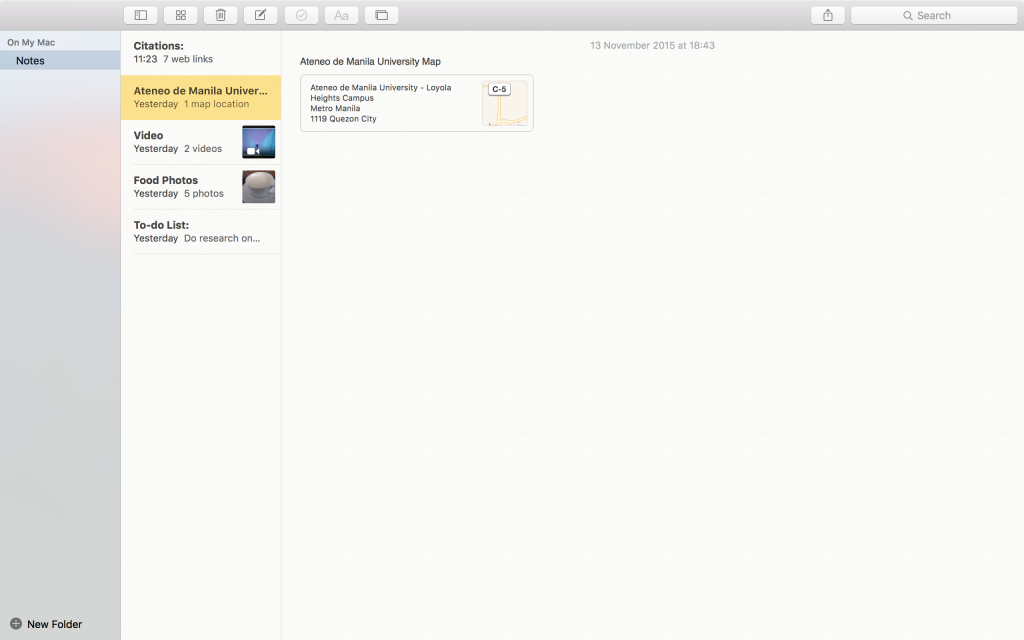Open the To-do List note
The width and height of the screenshot is (1024, 640).
[200, 231]
